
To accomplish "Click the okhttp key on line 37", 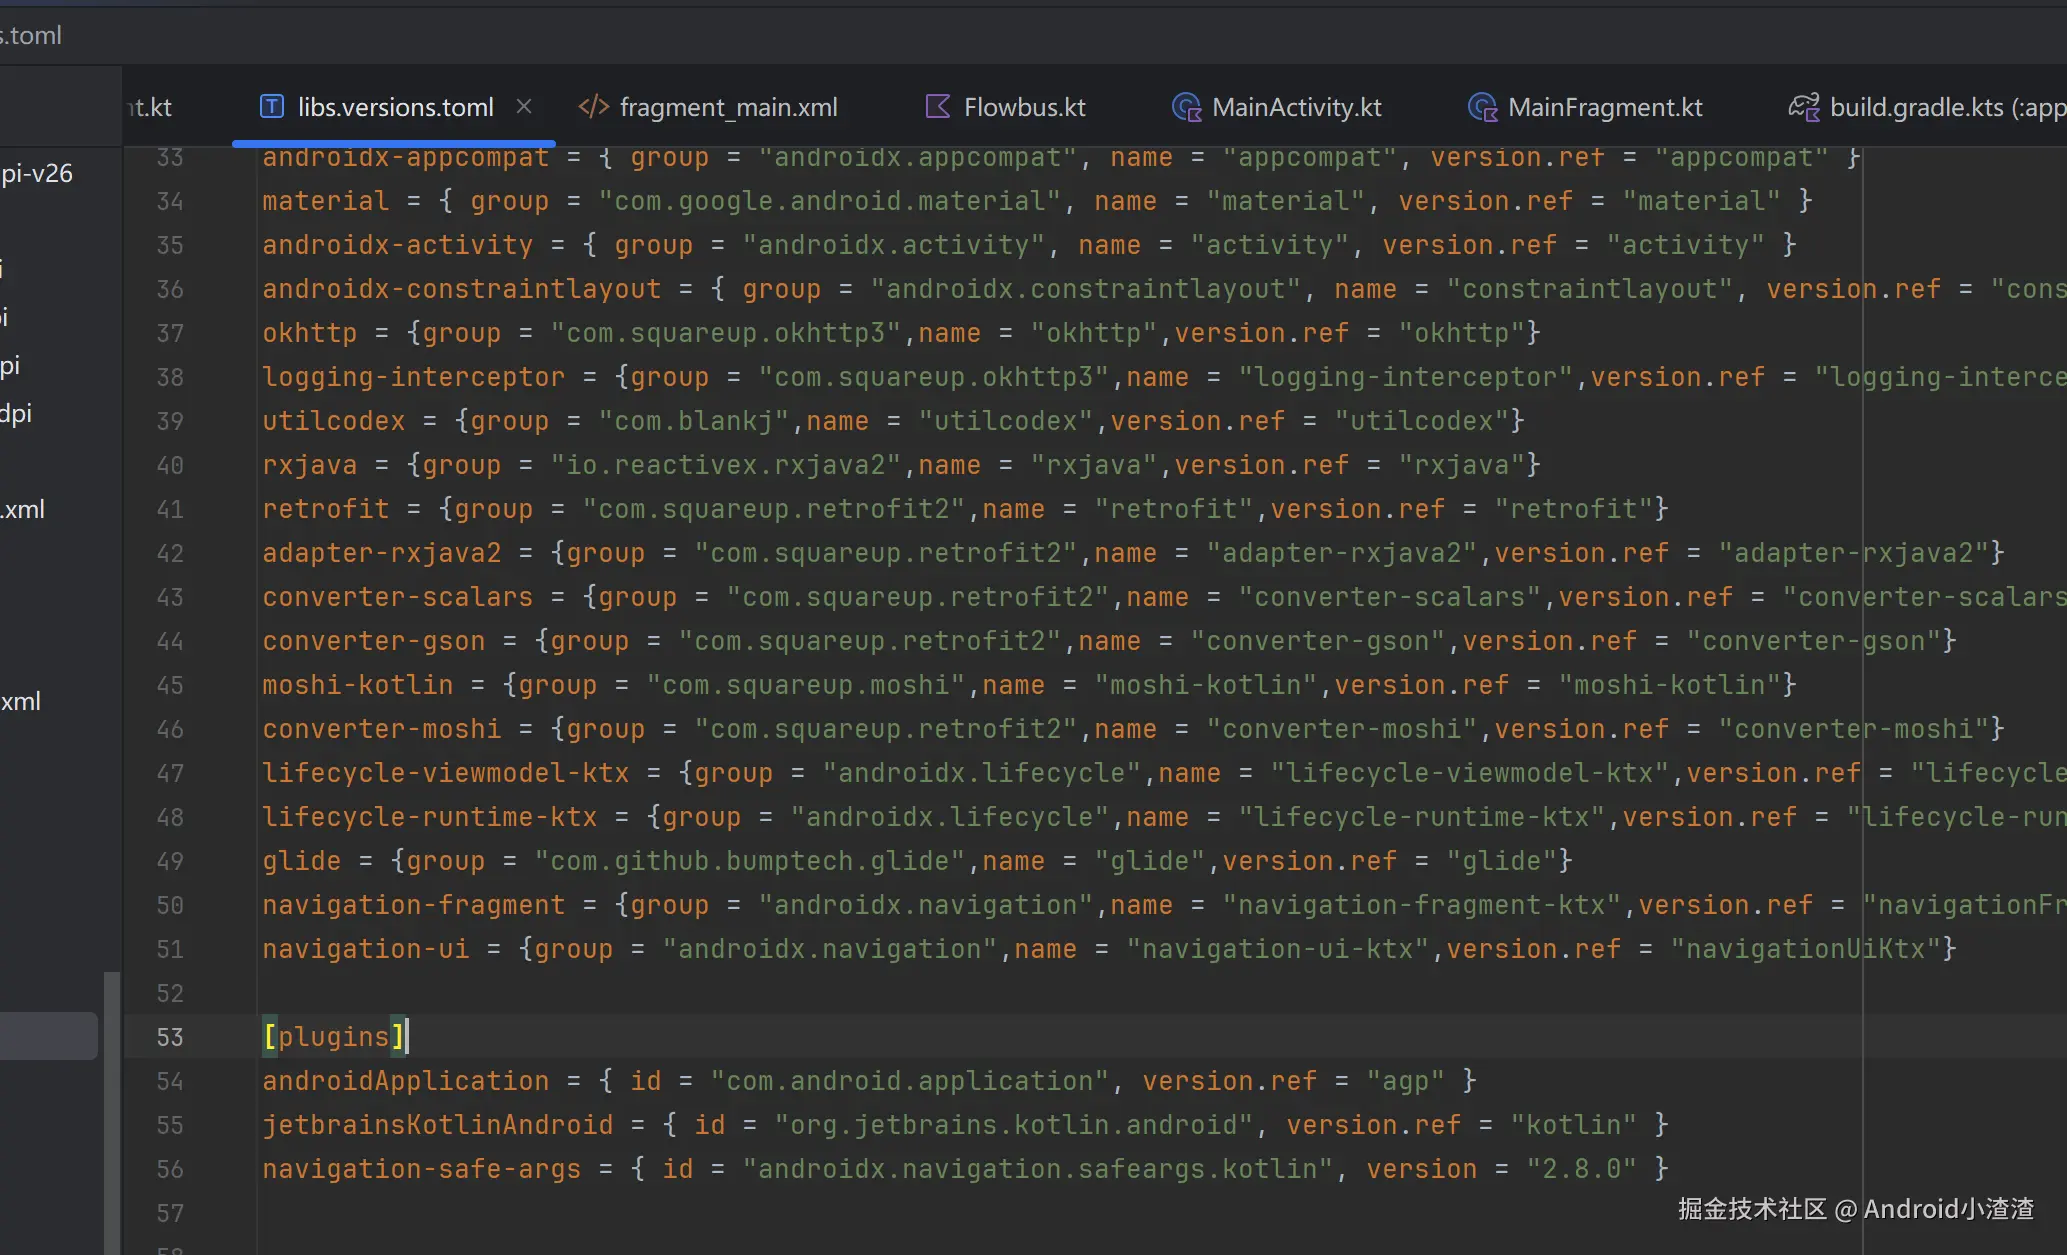I will click(309, 333).
